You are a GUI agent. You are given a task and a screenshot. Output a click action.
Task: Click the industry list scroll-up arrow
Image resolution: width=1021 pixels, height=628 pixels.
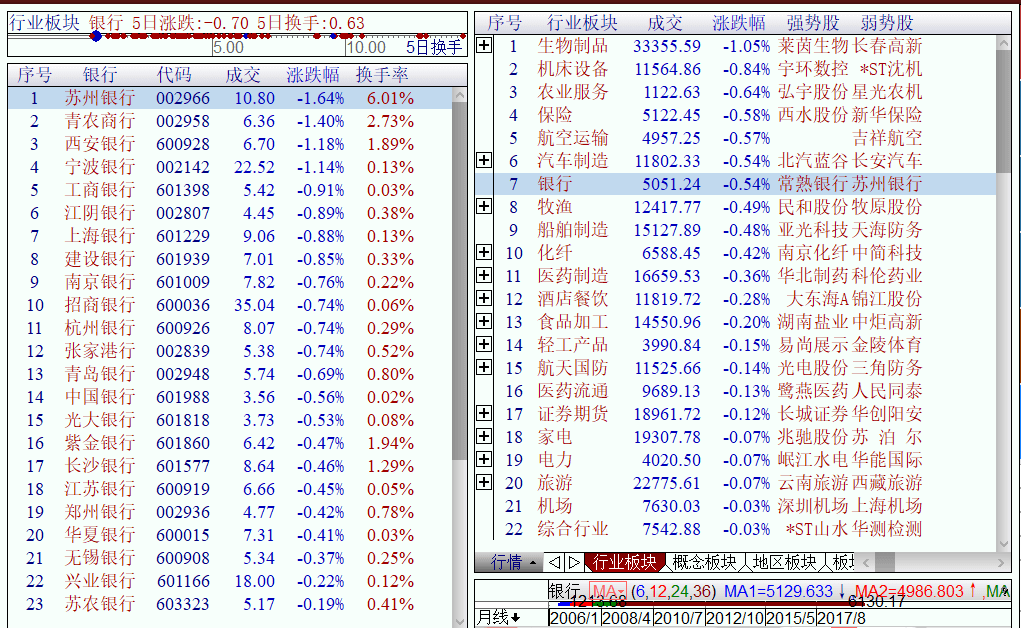coord(1003,43)
